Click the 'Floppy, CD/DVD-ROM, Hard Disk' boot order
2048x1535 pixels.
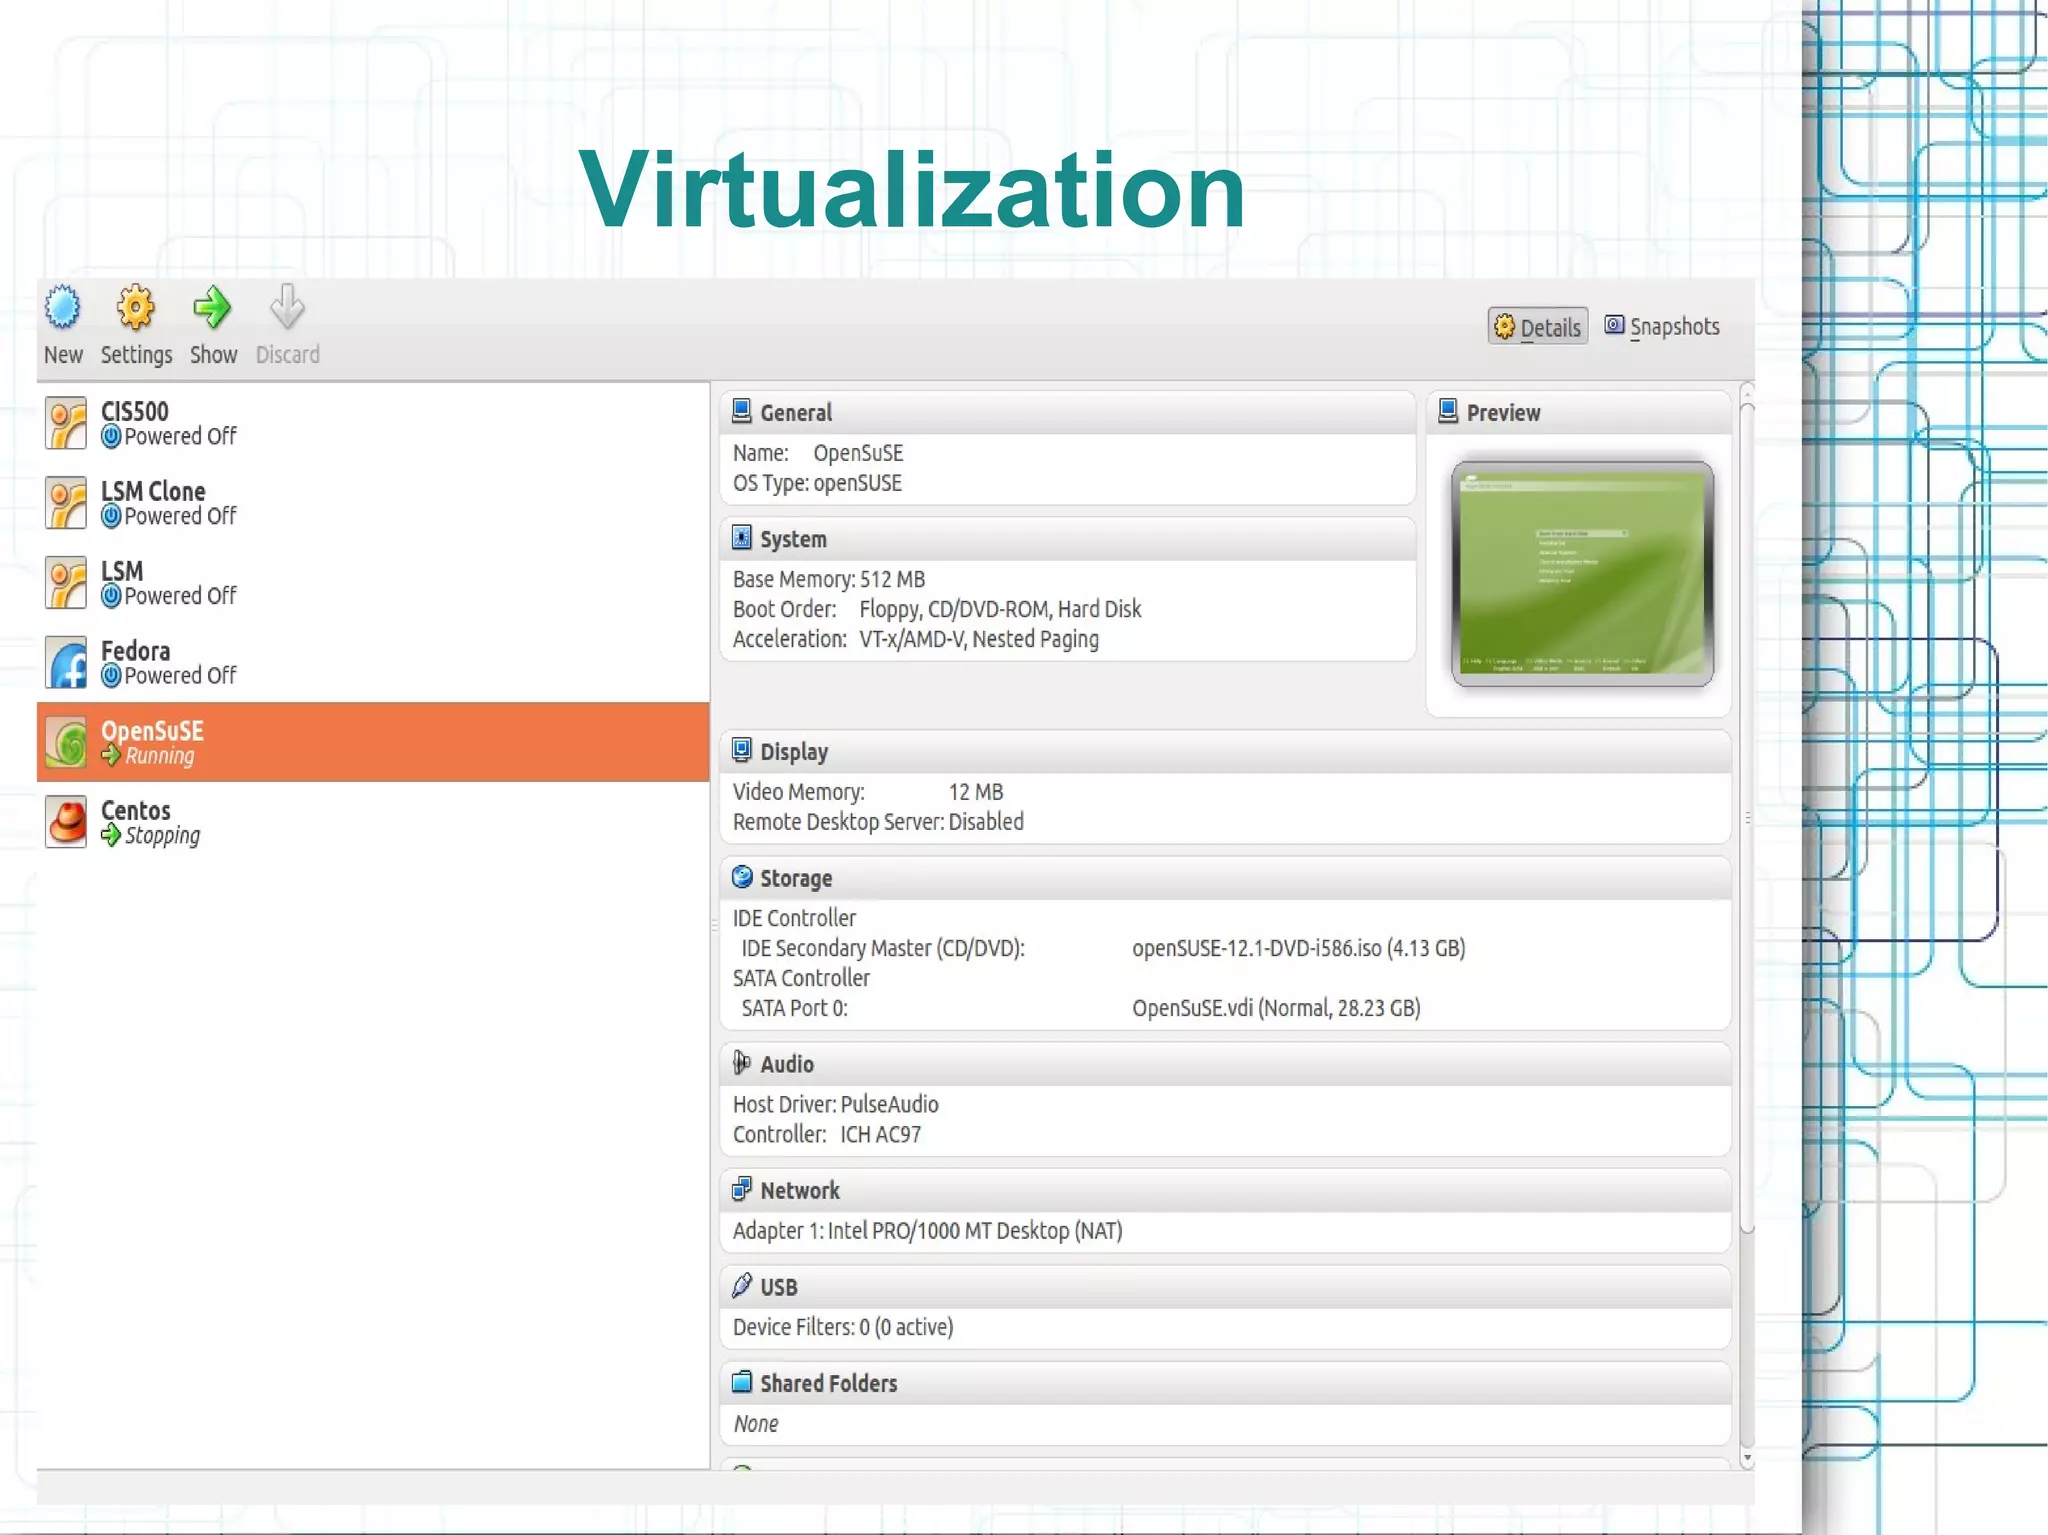point(1000,609)
